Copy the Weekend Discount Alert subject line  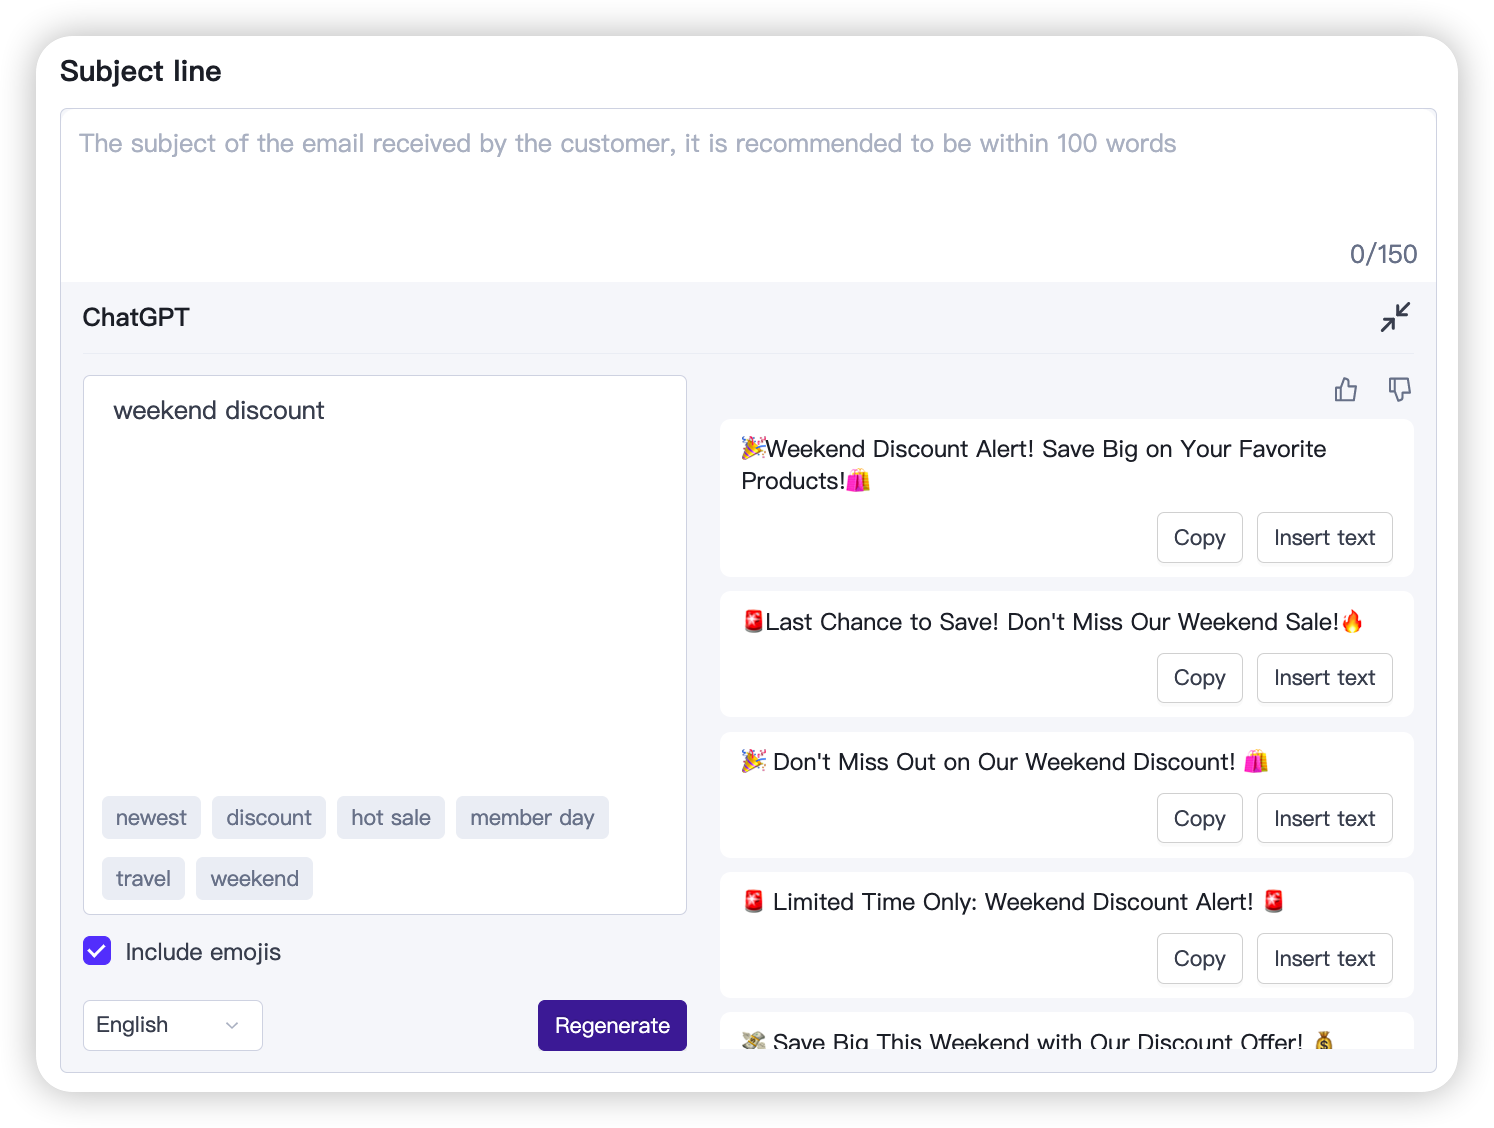point(1199,538)
